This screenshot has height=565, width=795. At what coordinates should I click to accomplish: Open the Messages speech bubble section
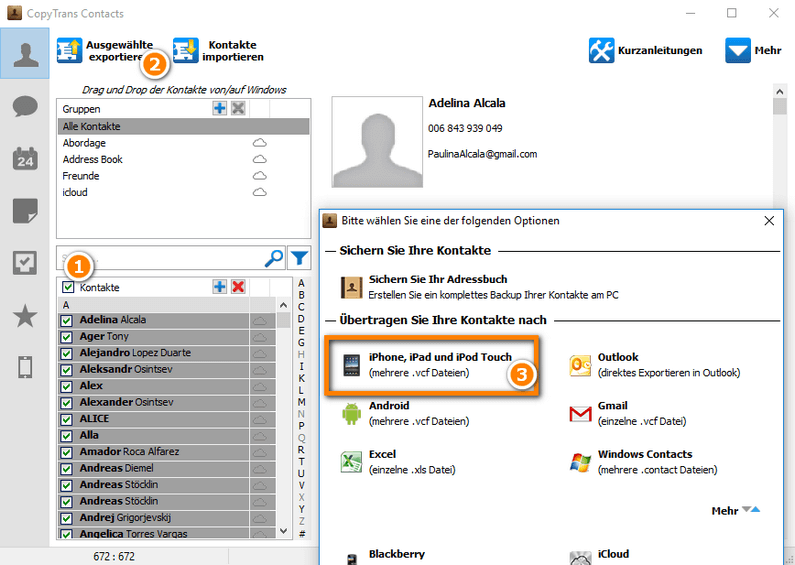(25, 106)
